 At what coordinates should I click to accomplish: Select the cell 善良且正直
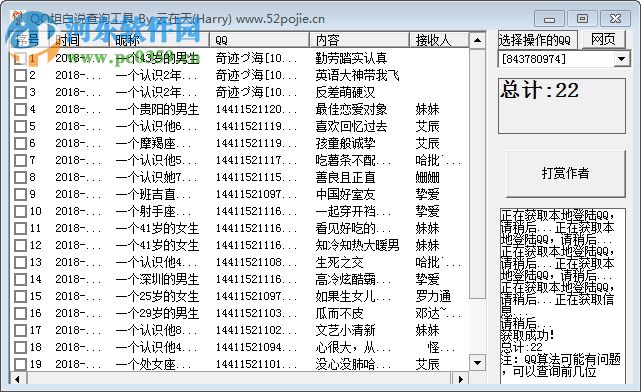pyautogui.click(x=345, y=177)
